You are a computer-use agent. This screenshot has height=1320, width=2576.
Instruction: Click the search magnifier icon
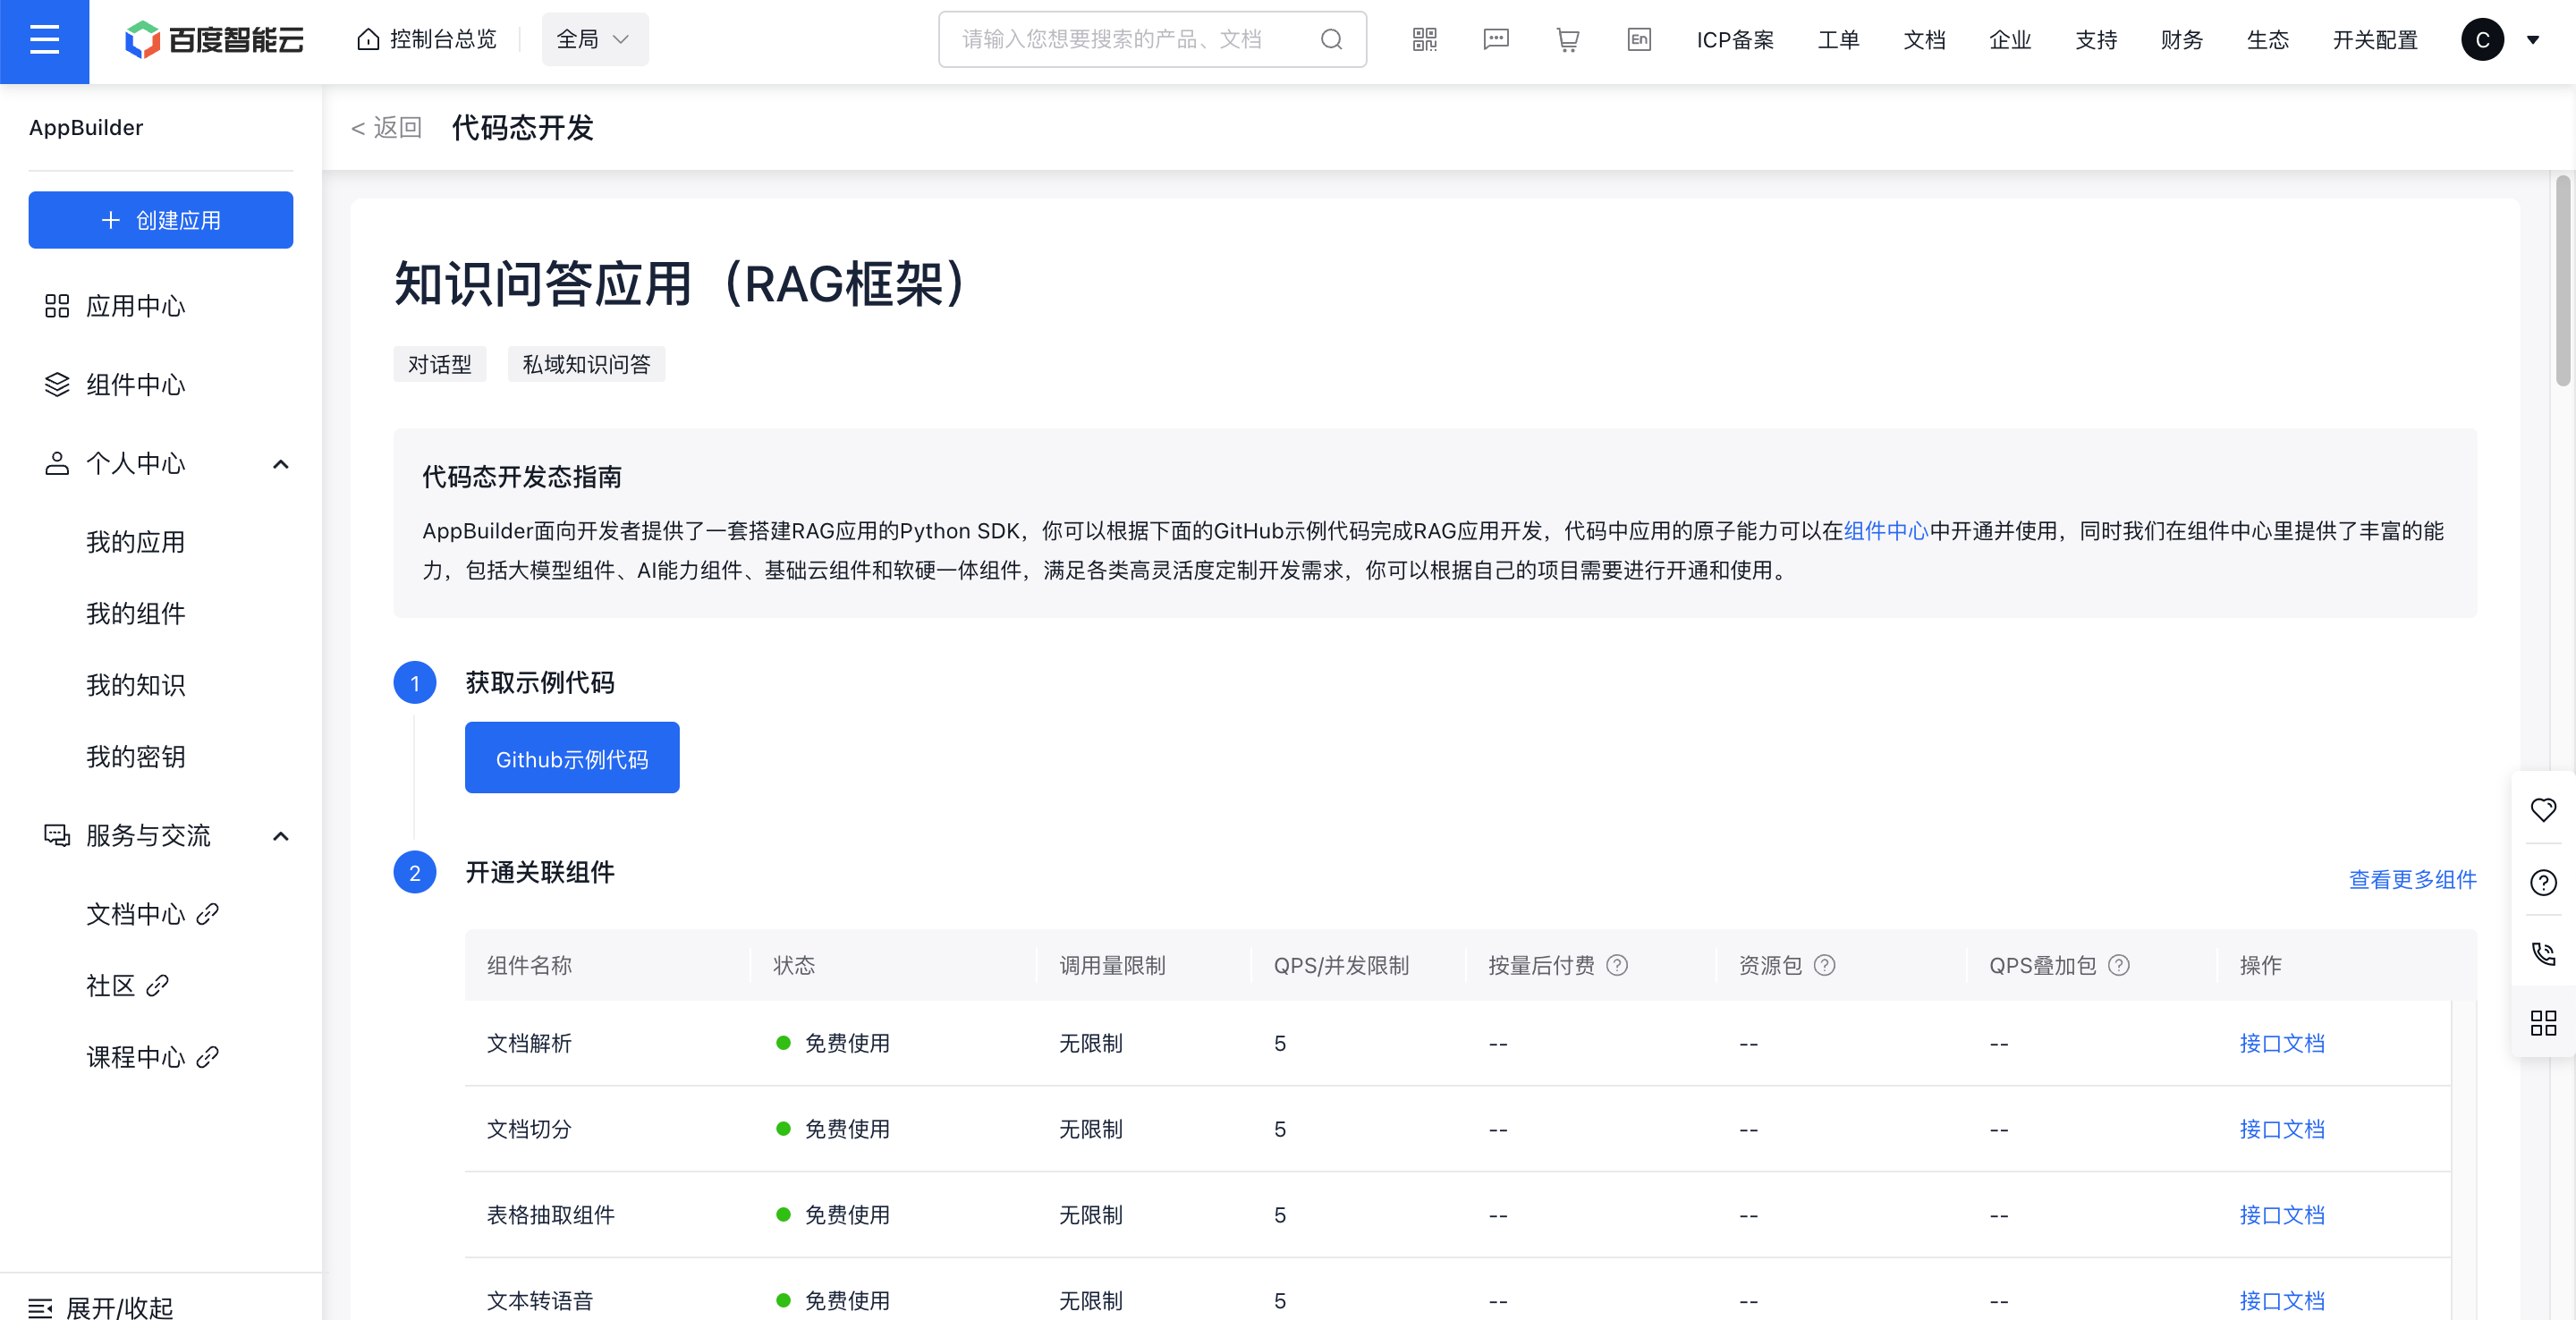1331,40
